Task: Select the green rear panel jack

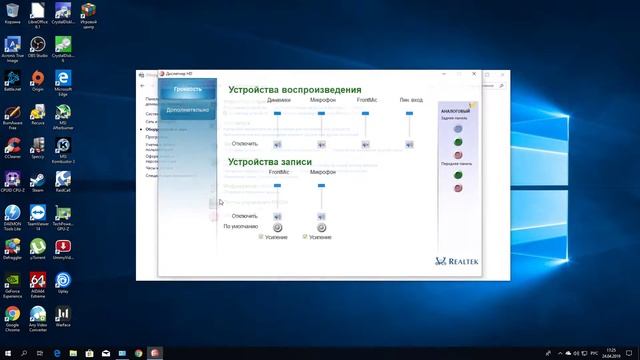Action: pos(458,142)
